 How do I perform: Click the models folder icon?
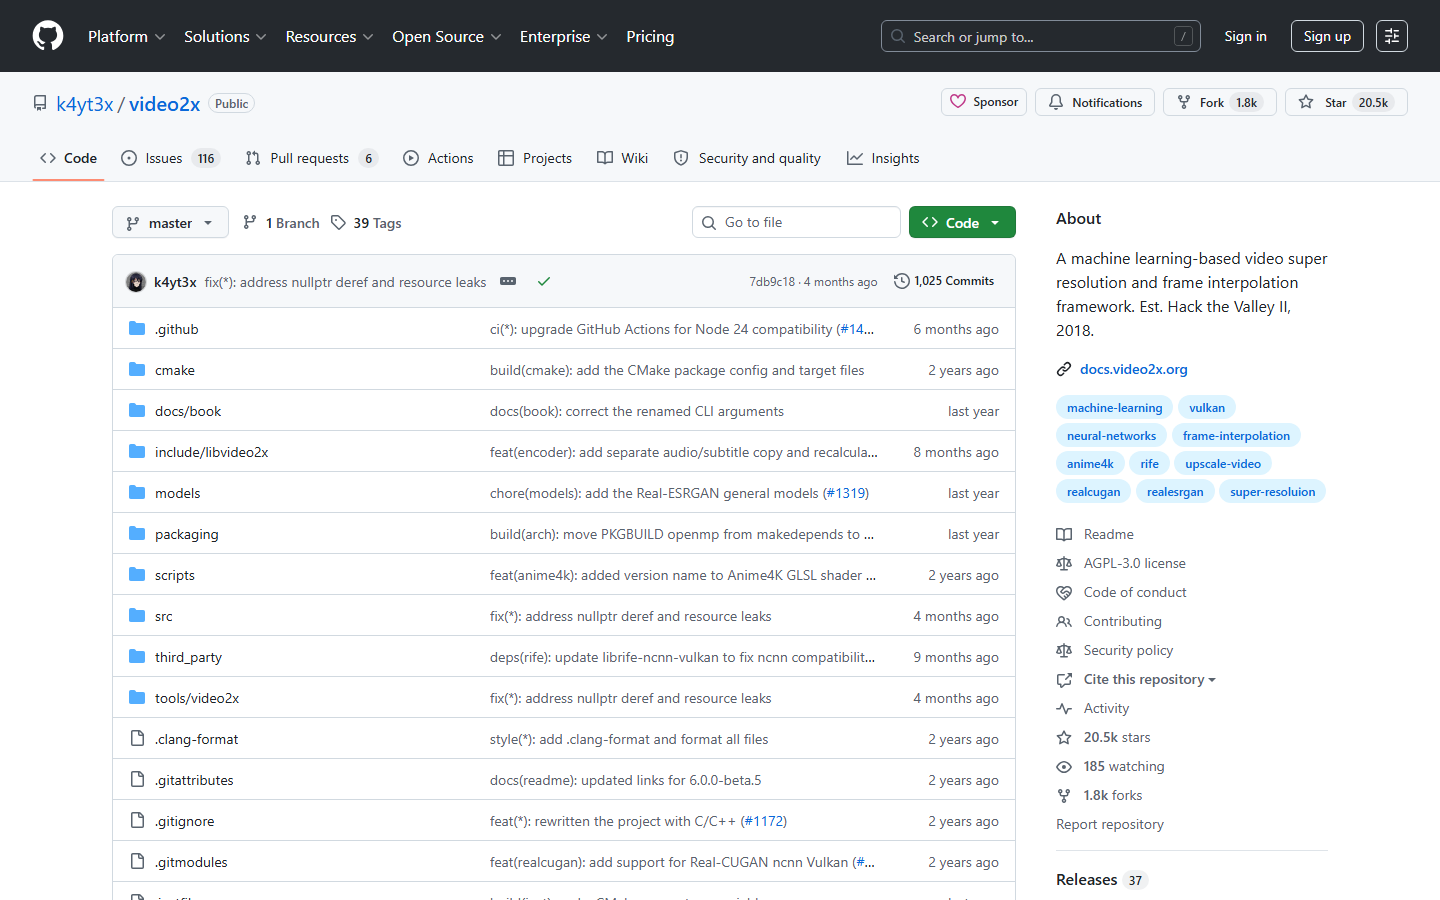[137, 493]
